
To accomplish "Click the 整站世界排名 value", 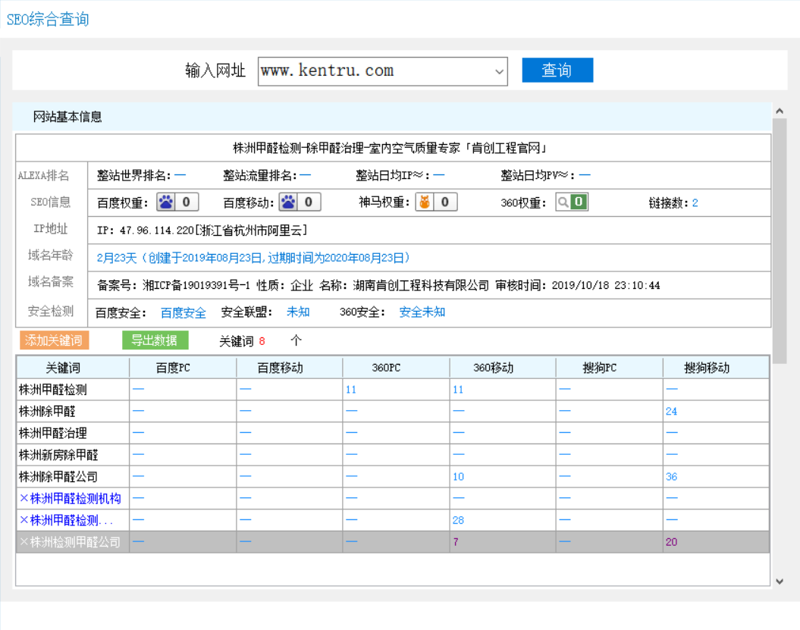I will 180,175.
